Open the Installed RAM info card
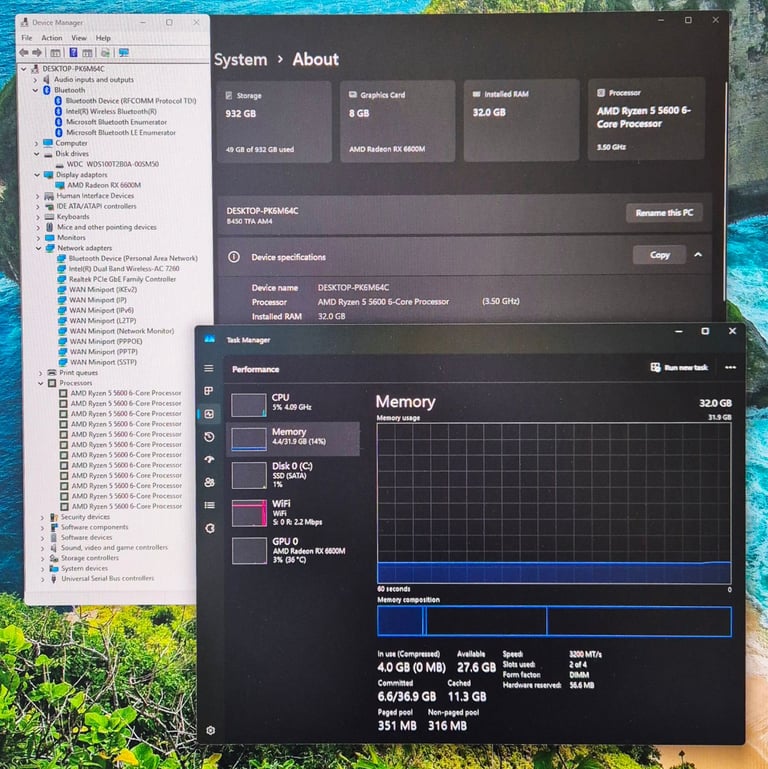The image size is (768, 769). 521,120
